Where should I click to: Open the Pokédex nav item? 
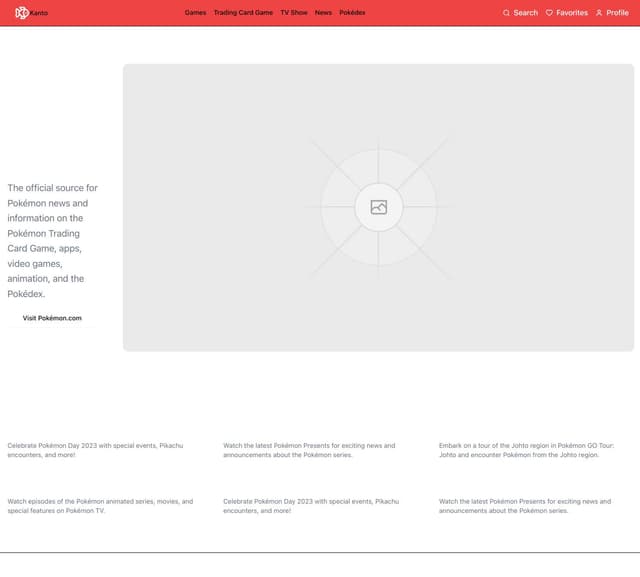click(x=352, y=13)
